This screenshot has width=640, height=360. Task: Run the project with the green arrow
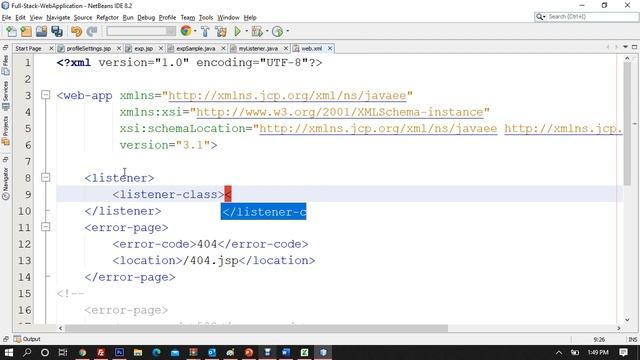pos(237,31)
